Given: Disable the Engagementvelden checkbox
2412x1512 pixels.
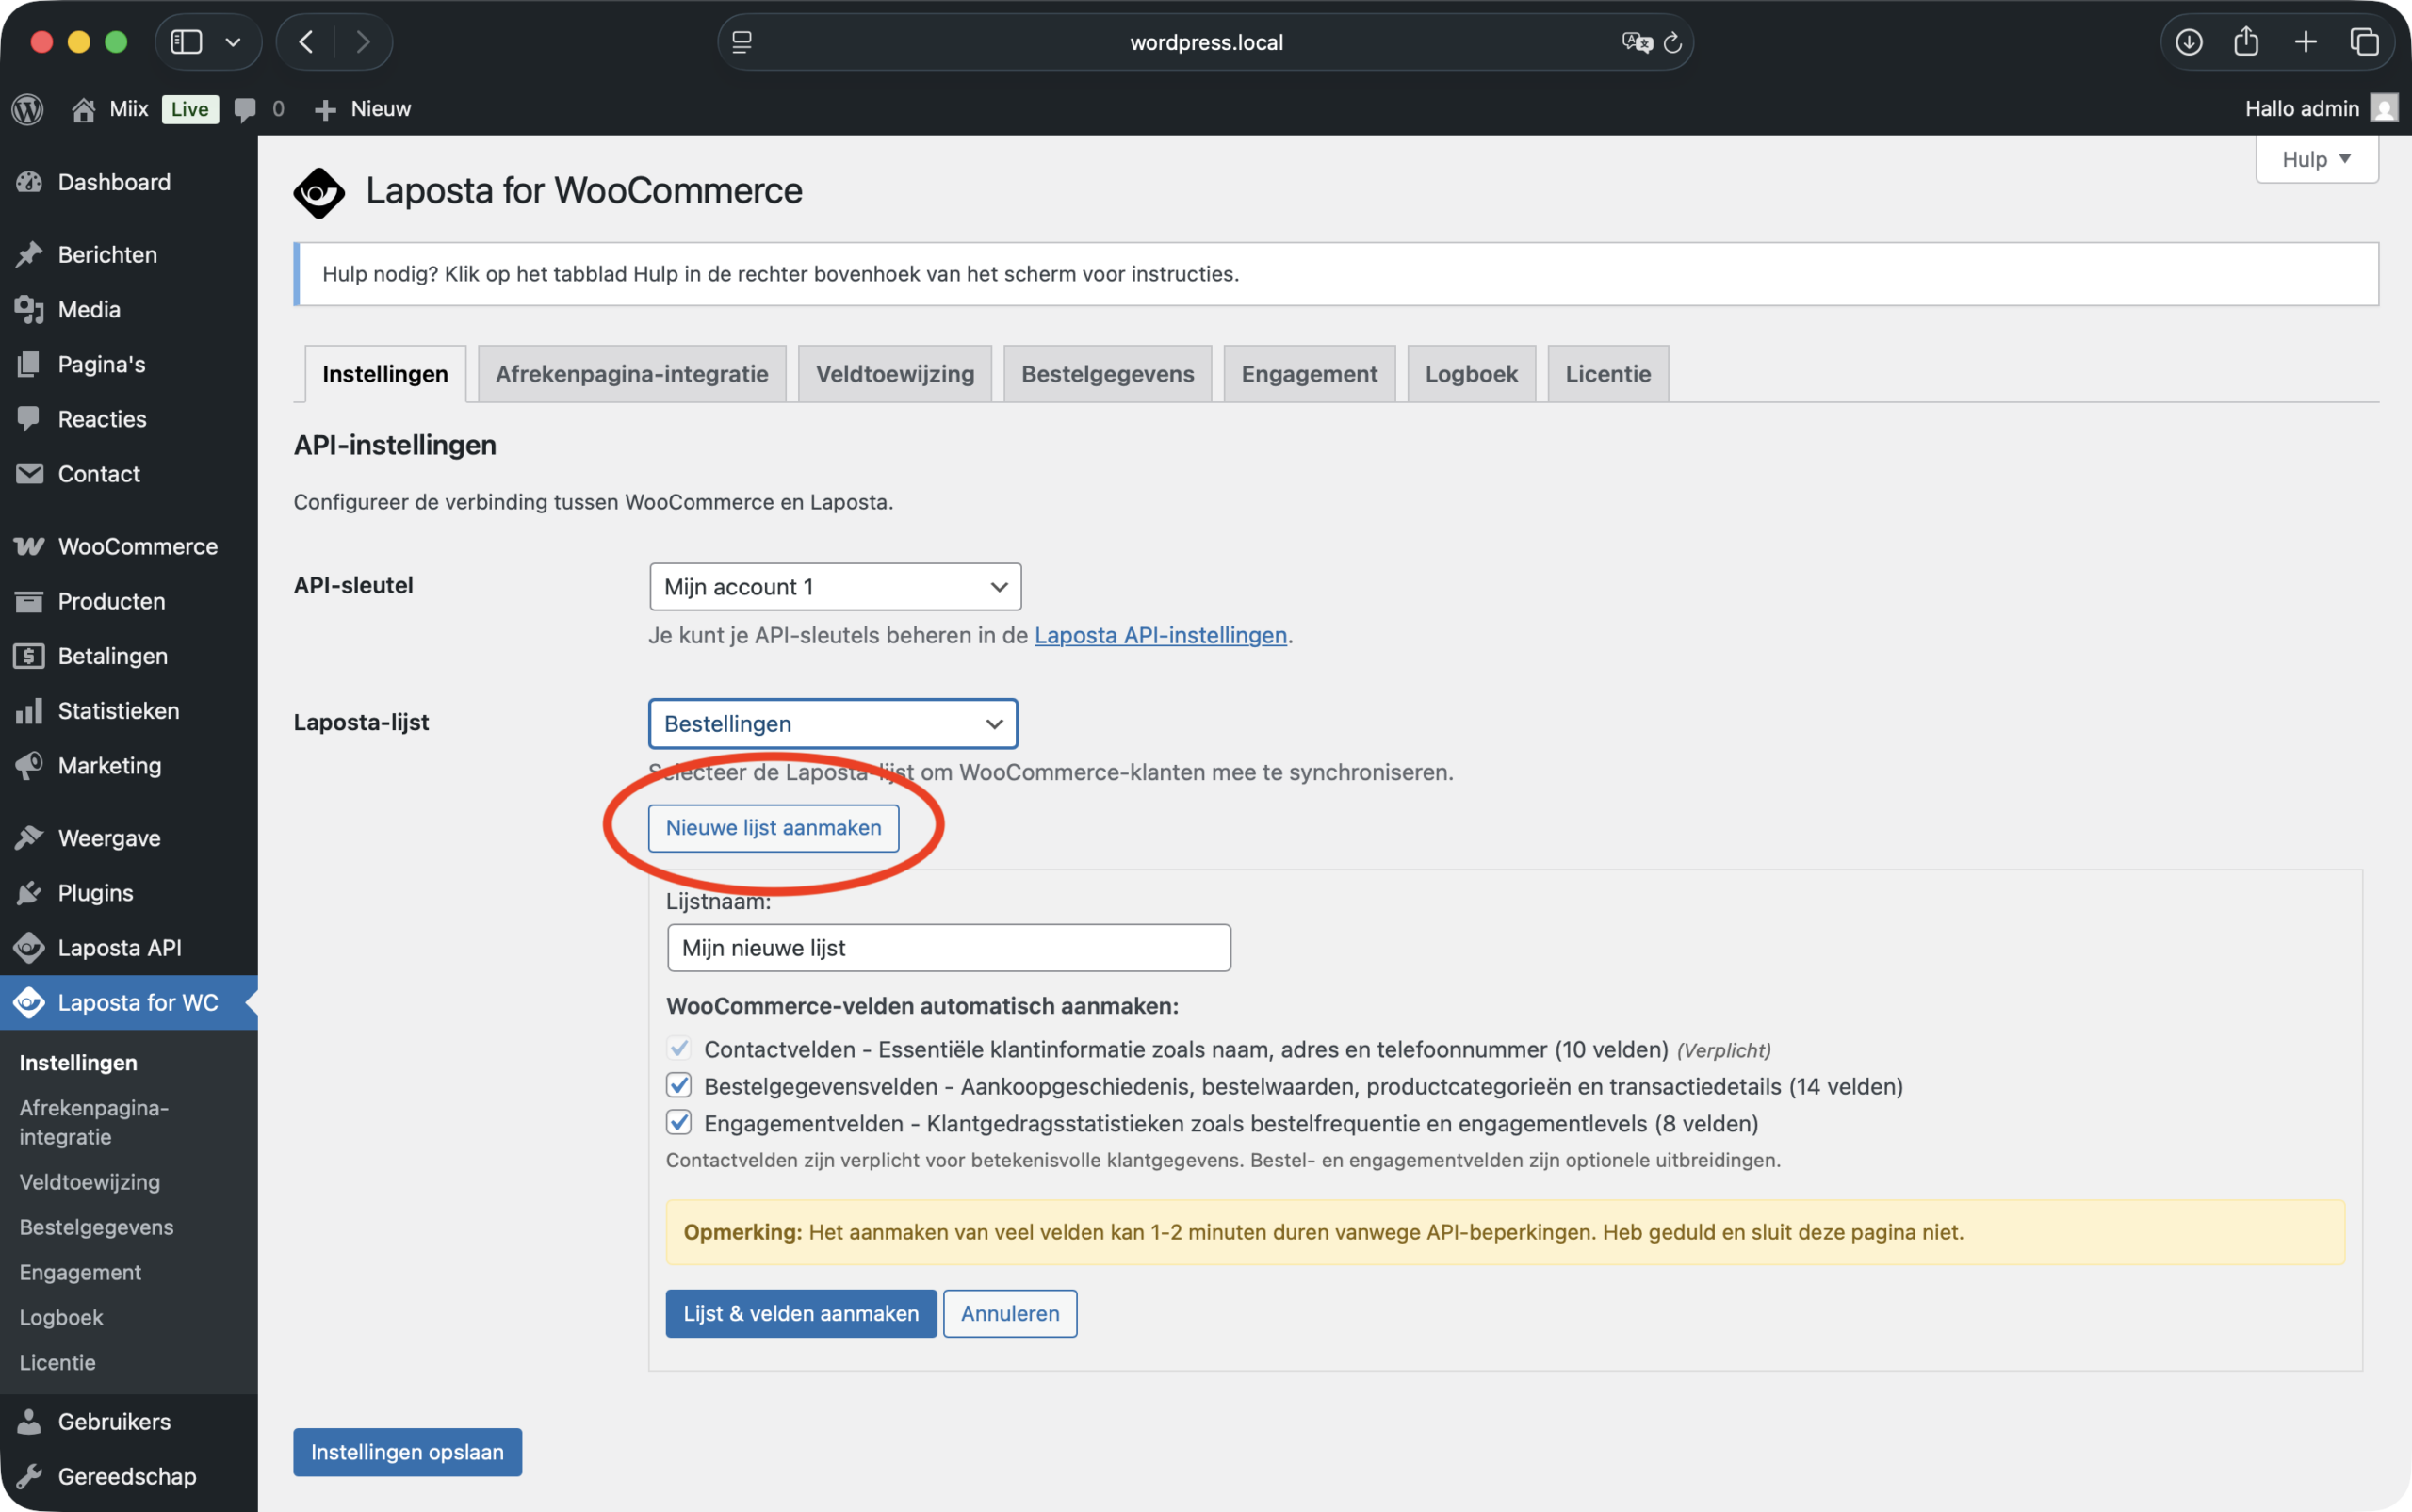Looking at the screenshot, I should tap(680, 1123).
